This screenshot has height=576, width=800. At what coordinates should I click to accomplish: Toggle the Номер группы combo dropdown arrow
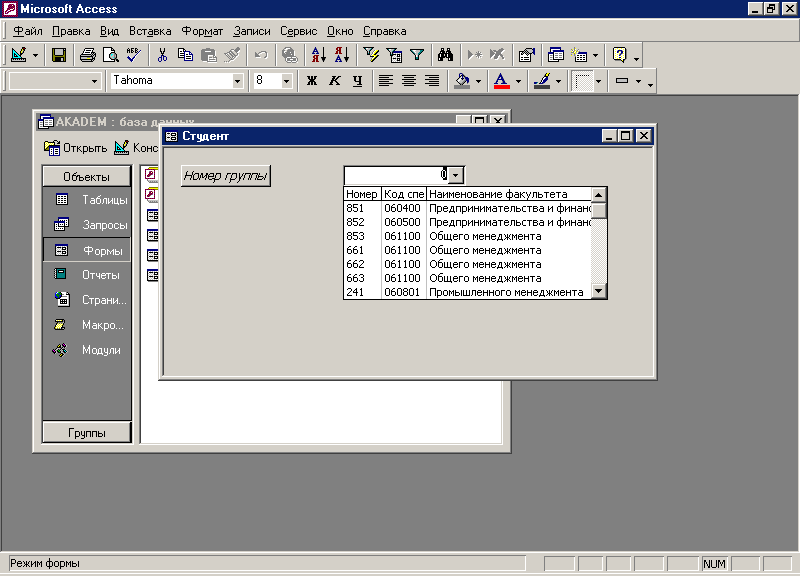tap(456, 175)
